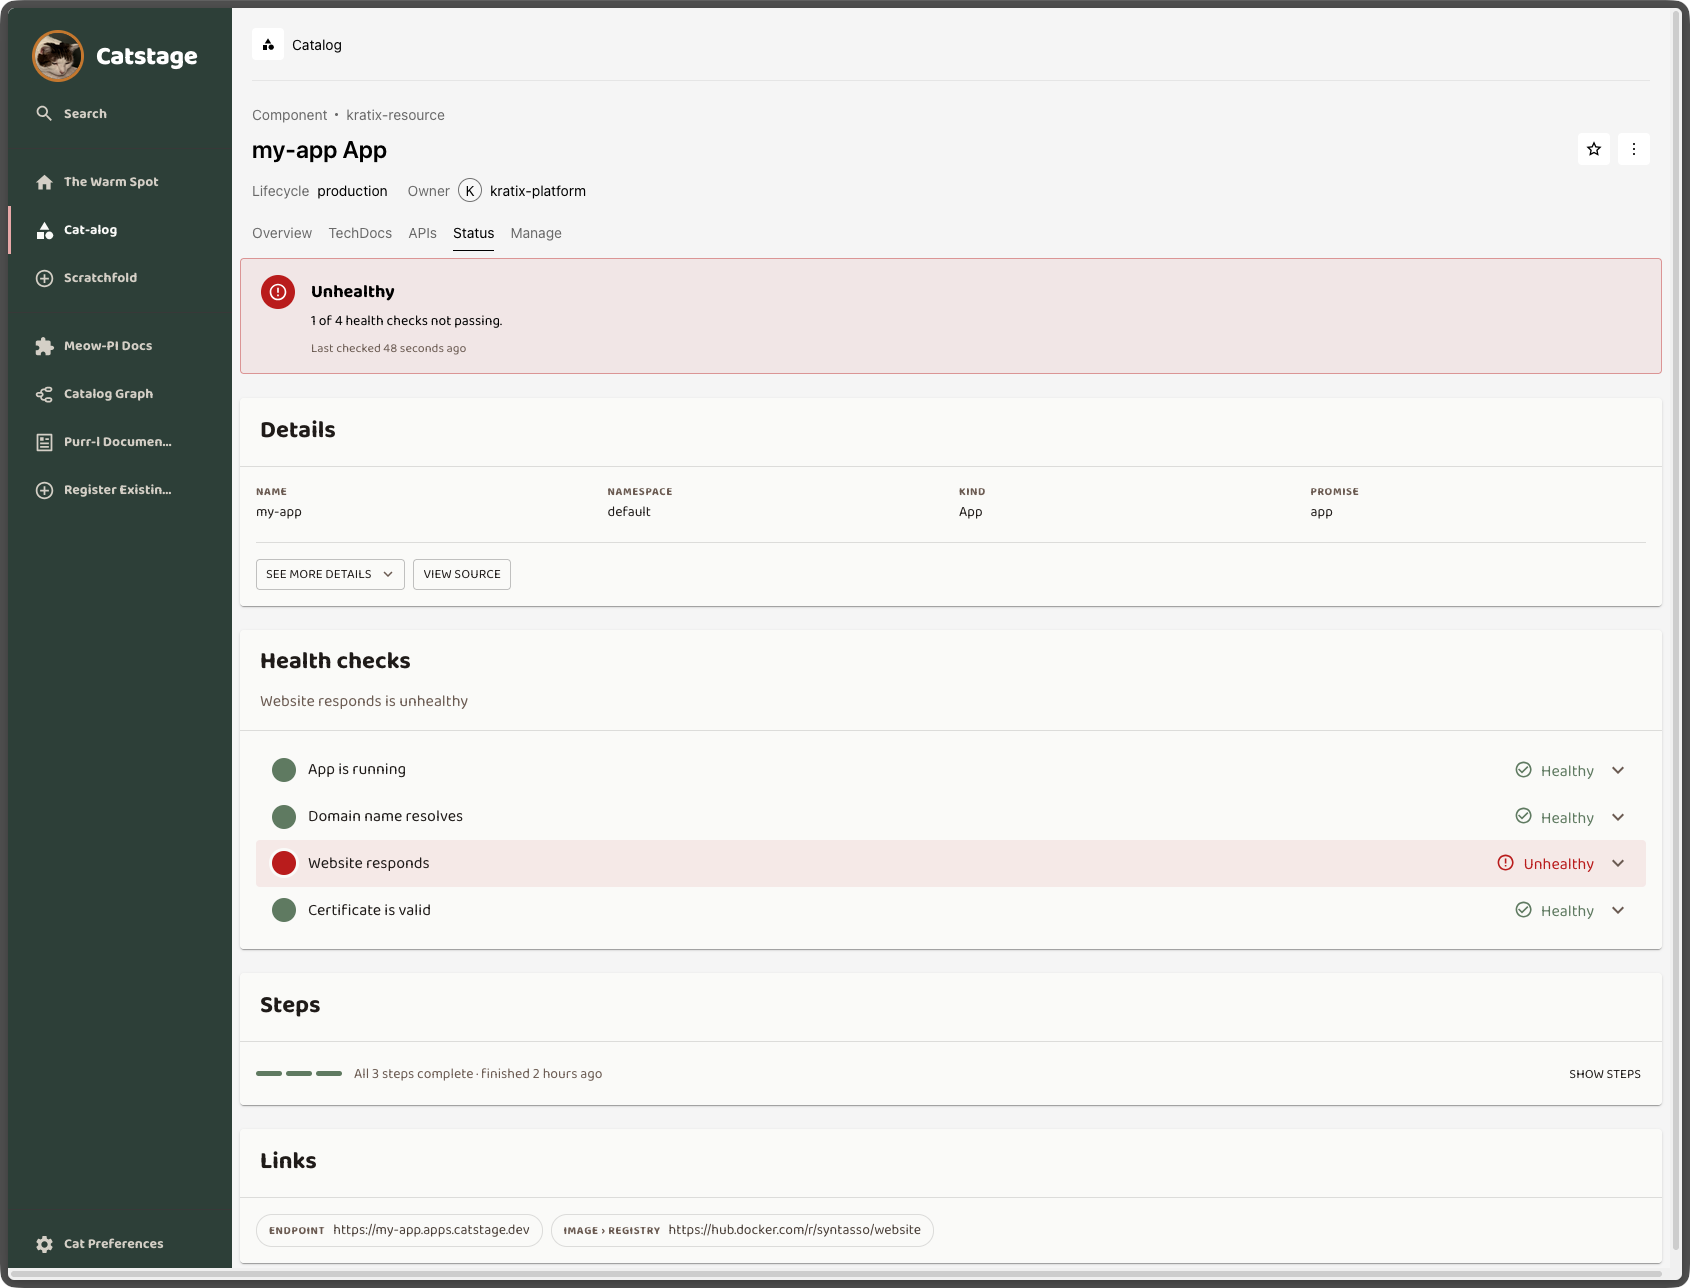
Task: Expand the App is running check
Action: (1618, 770)
